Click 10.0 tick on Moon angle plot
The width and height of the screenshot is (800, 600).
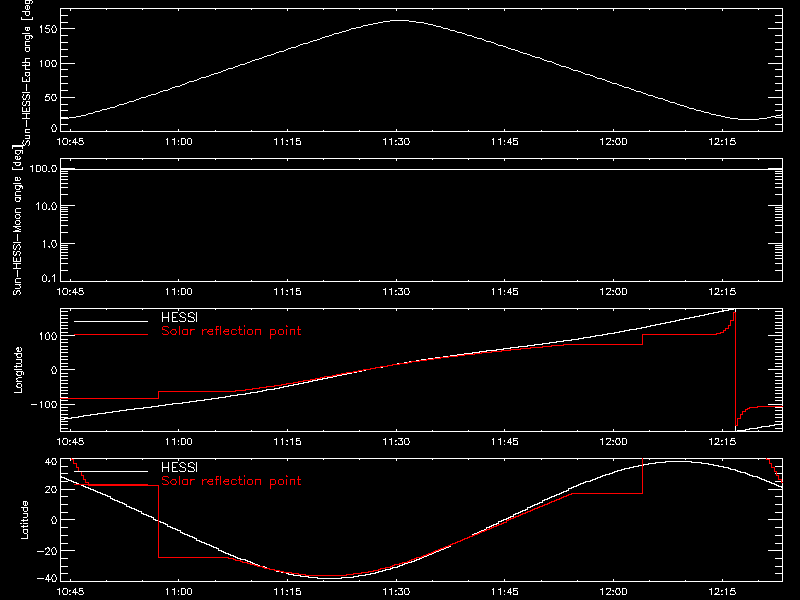46,207
